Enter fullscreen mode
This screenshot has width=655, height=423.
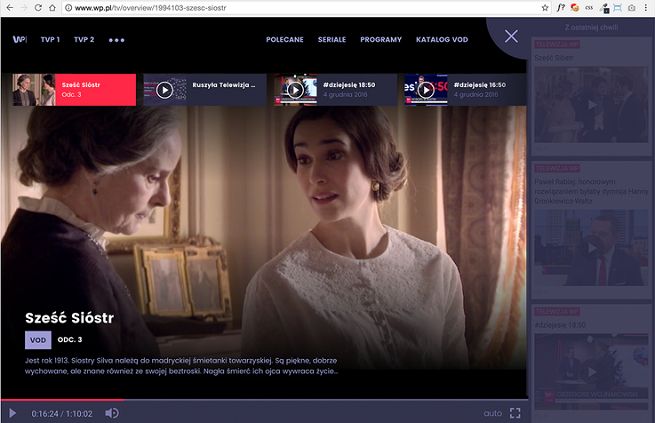tap(515, 413)
